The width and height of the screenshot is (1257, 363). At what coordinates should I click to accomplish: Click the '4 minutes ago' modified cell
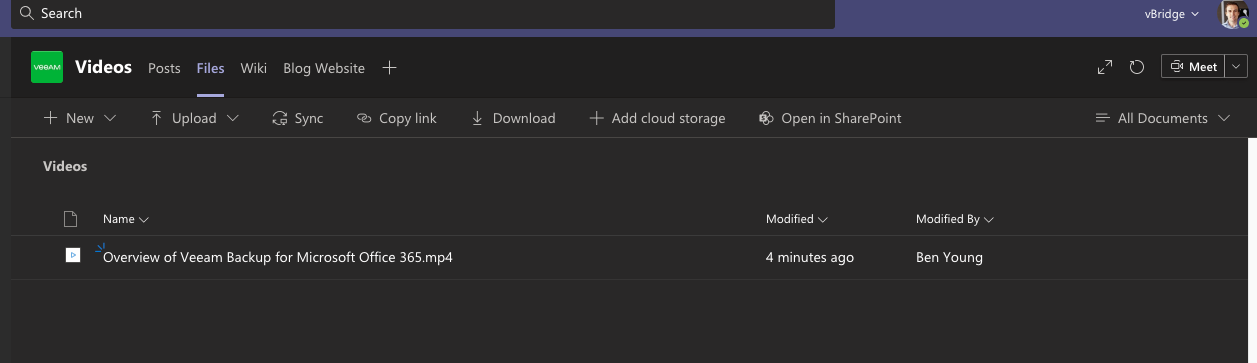point(810,257)
